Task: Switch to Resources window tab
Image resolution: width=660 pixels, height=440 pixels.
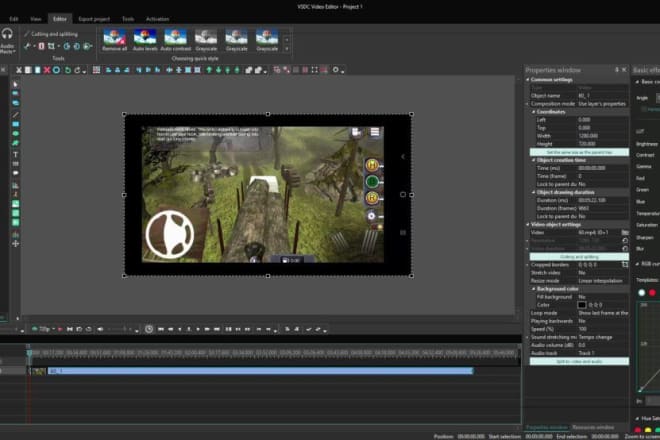Action: tap(593, 427)
